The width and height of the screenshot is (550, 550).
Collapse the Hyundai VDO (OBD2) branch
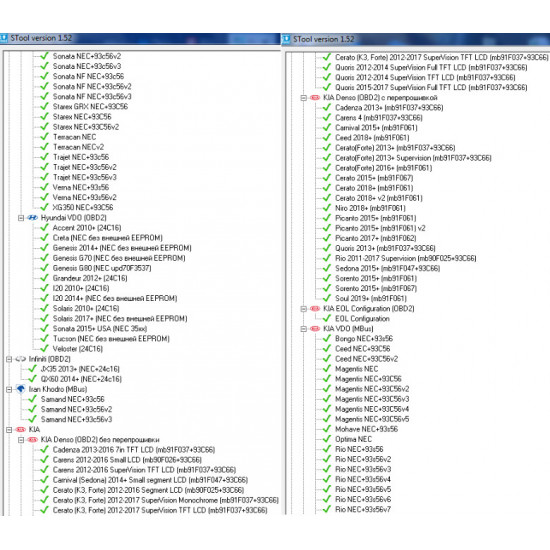21,218
